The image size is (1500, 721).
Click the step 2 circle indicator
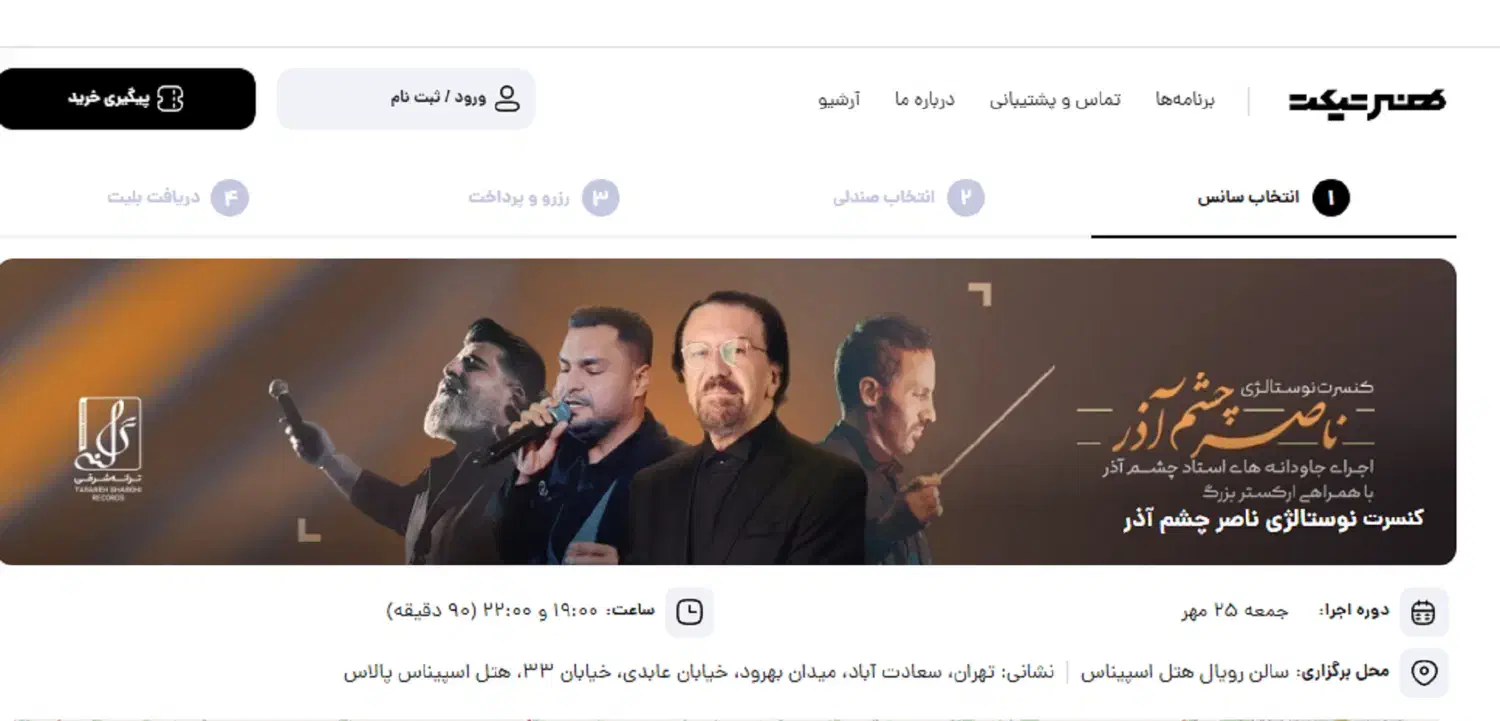click(966, 198)
